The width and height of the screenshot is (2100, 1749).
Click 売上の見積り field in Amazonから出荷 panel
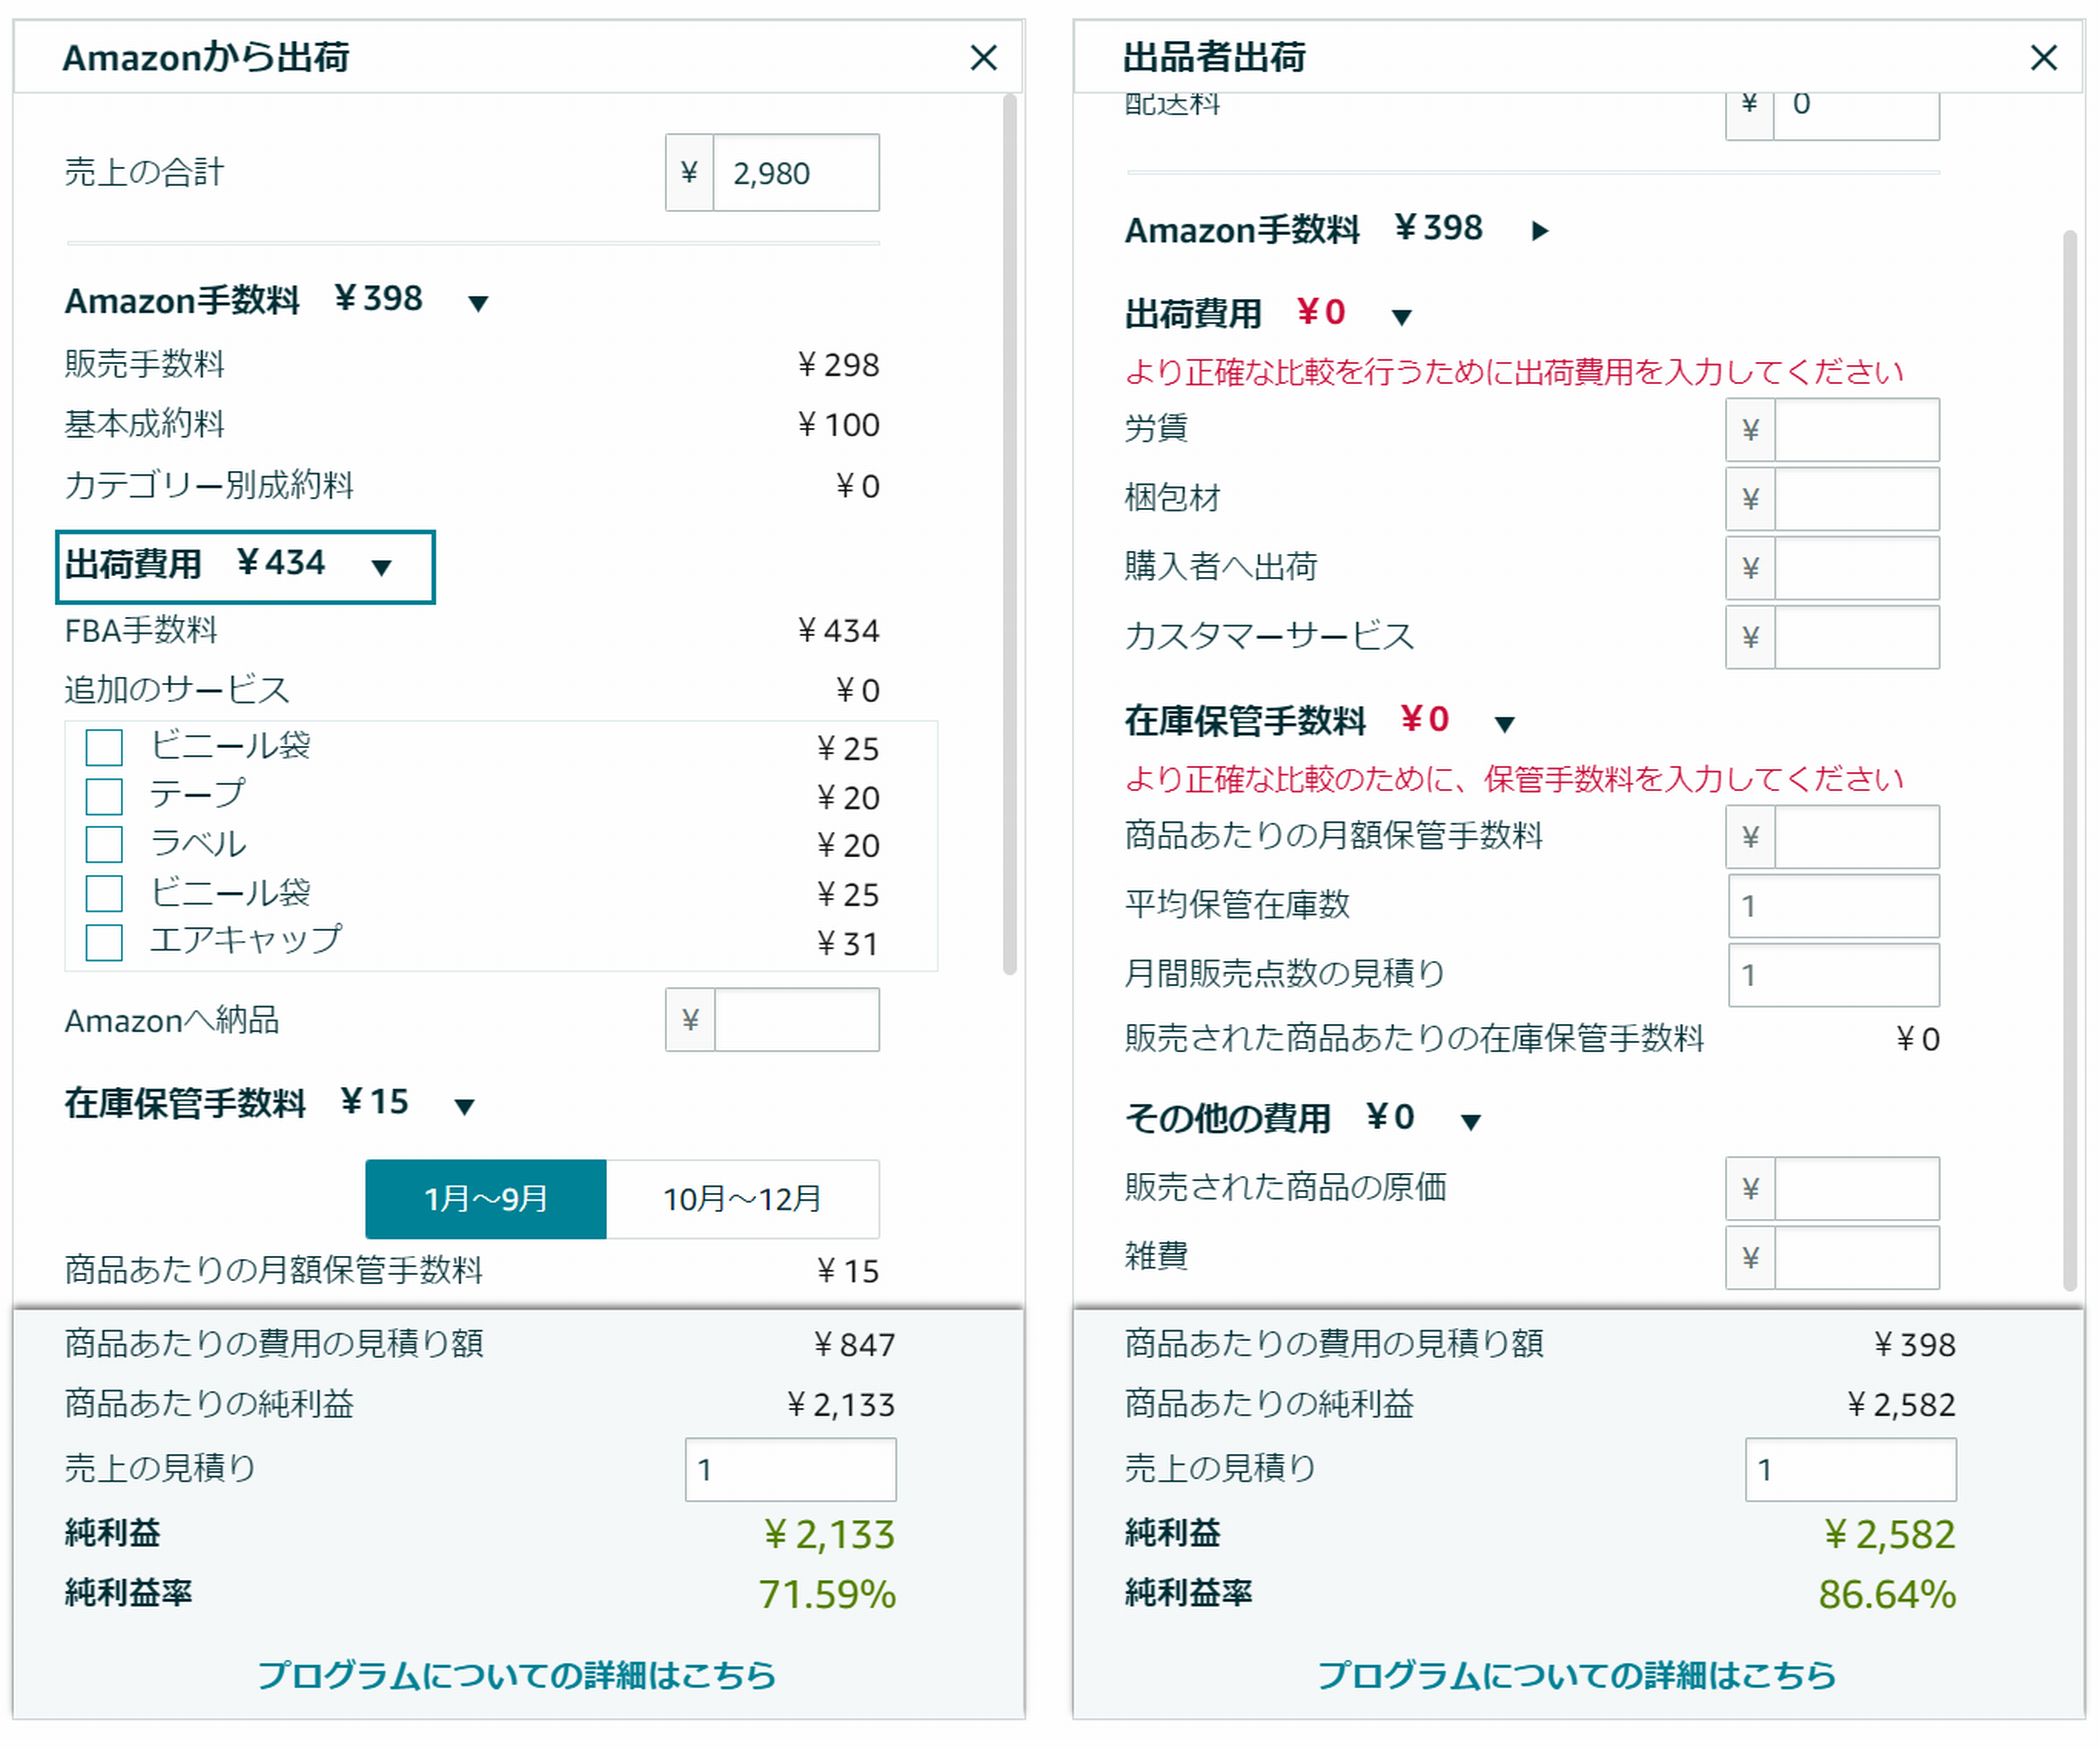[x=791, y=1470]
